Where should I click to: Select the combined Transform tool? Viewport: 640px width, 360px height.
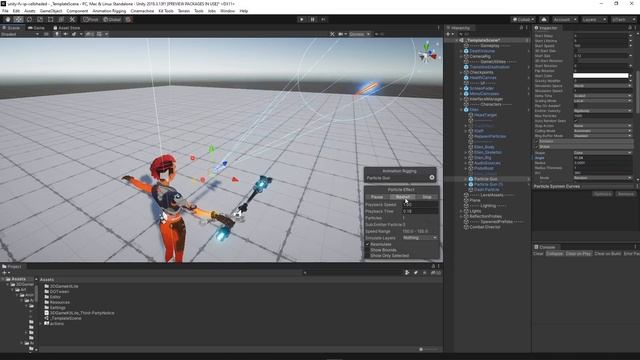(x=61, y=19)
